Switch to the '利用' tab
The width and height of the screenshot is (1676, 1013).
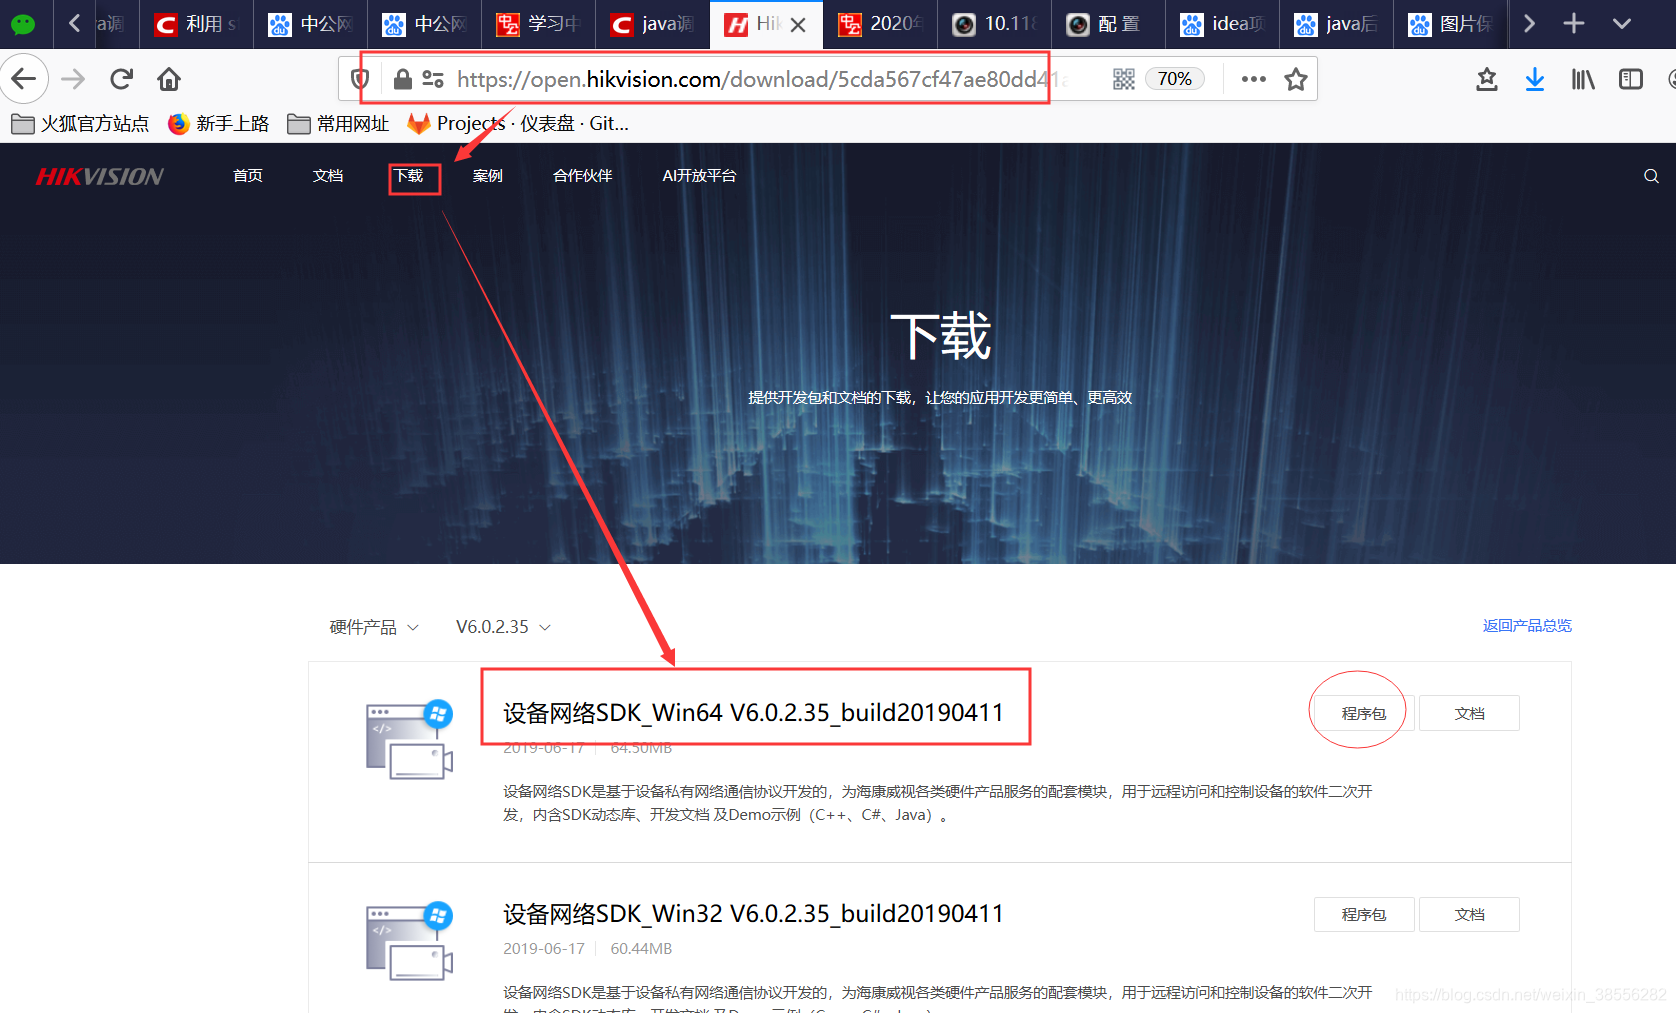196,24
